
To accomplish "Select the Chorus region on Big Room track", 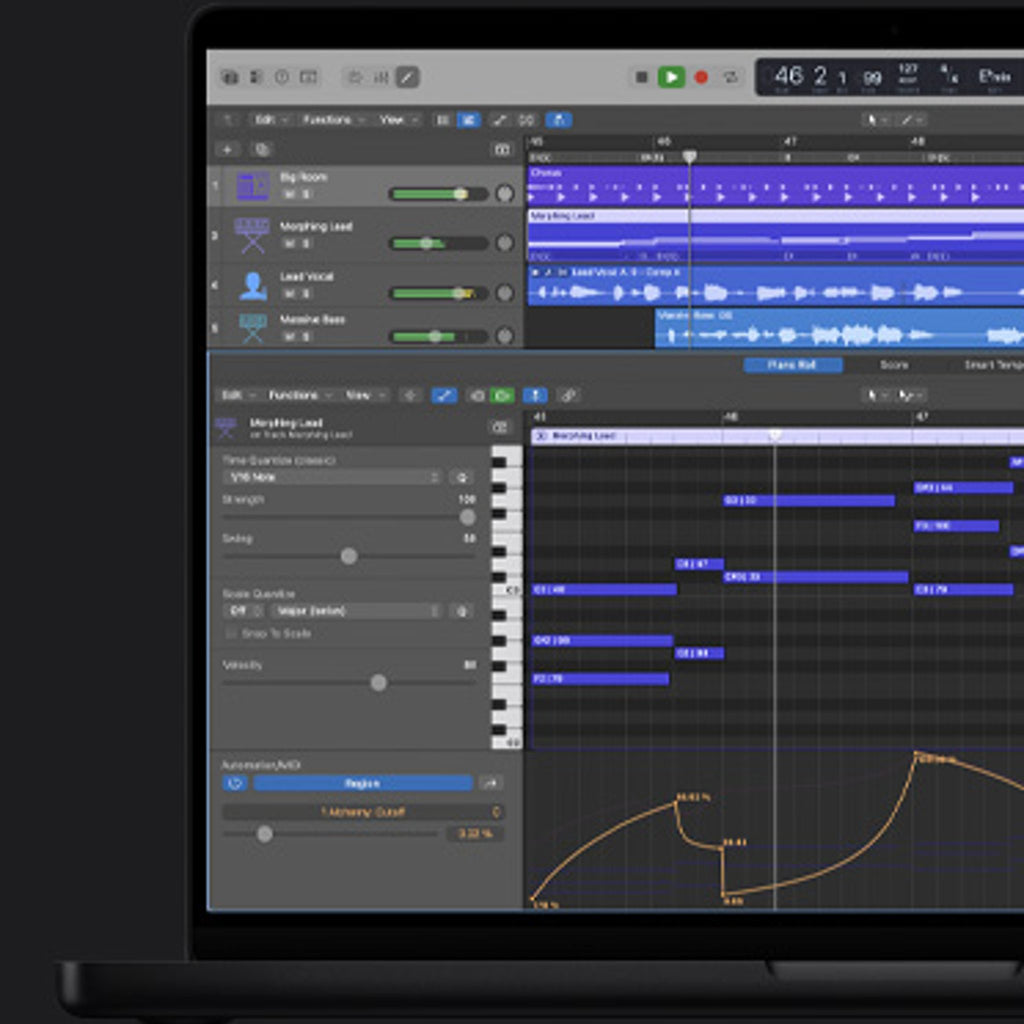I will (775, 185).
